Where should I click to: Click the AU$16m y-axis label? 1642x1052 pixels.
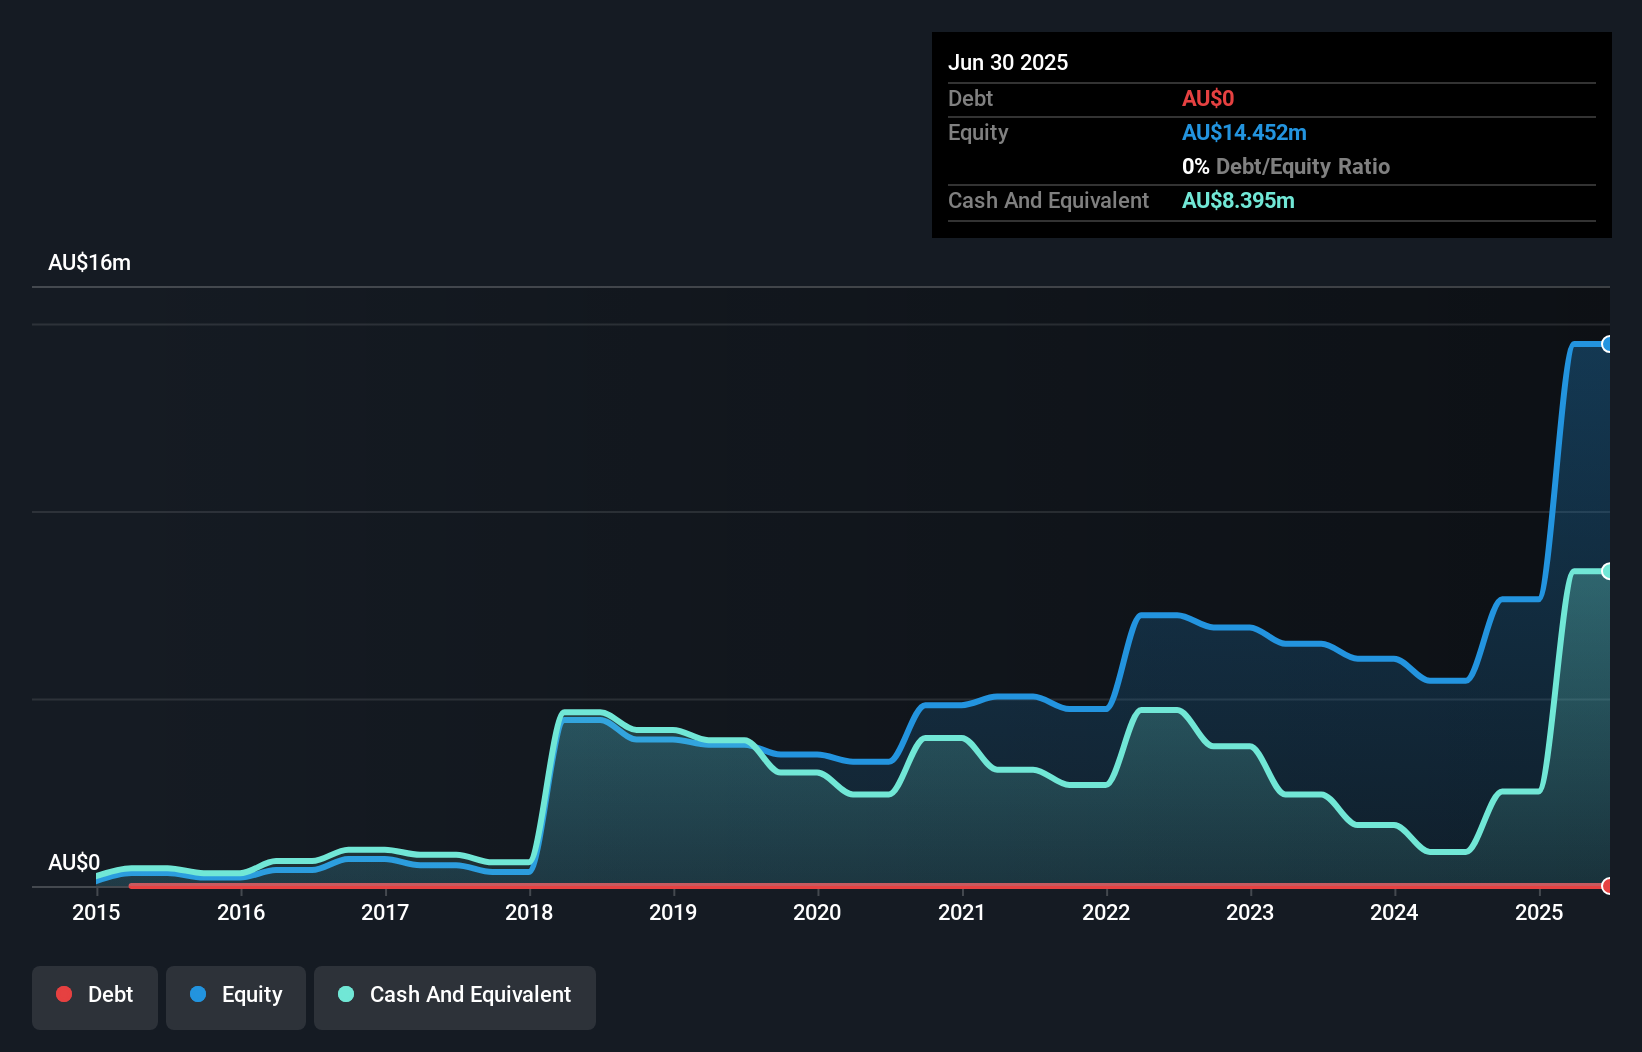[x=90, y=263]
